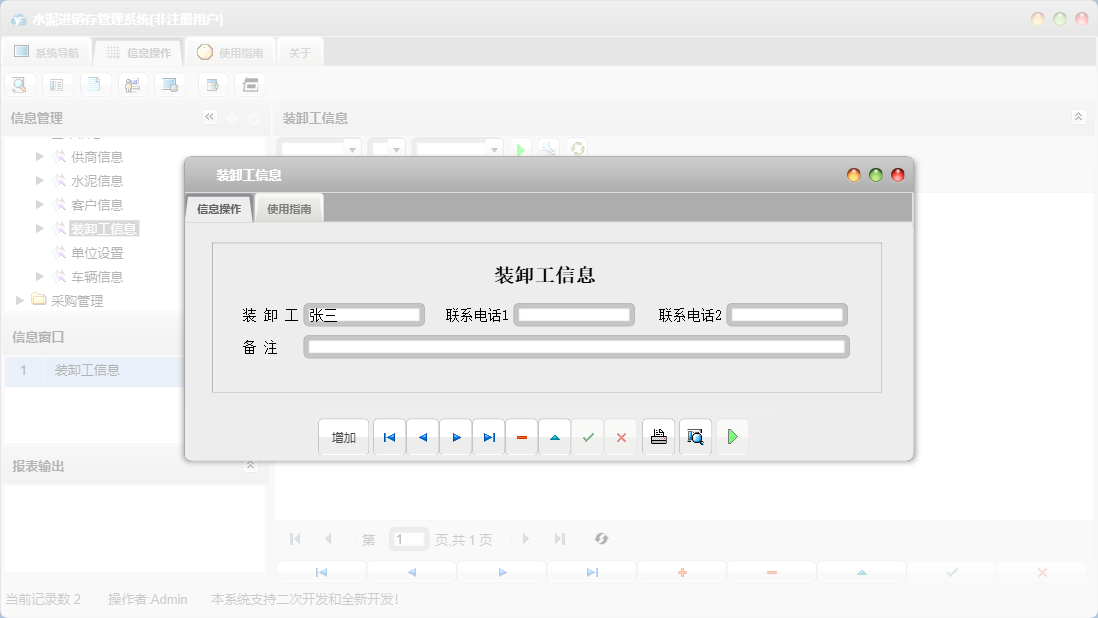Click first-record button in bottom bar

point(321,572)
